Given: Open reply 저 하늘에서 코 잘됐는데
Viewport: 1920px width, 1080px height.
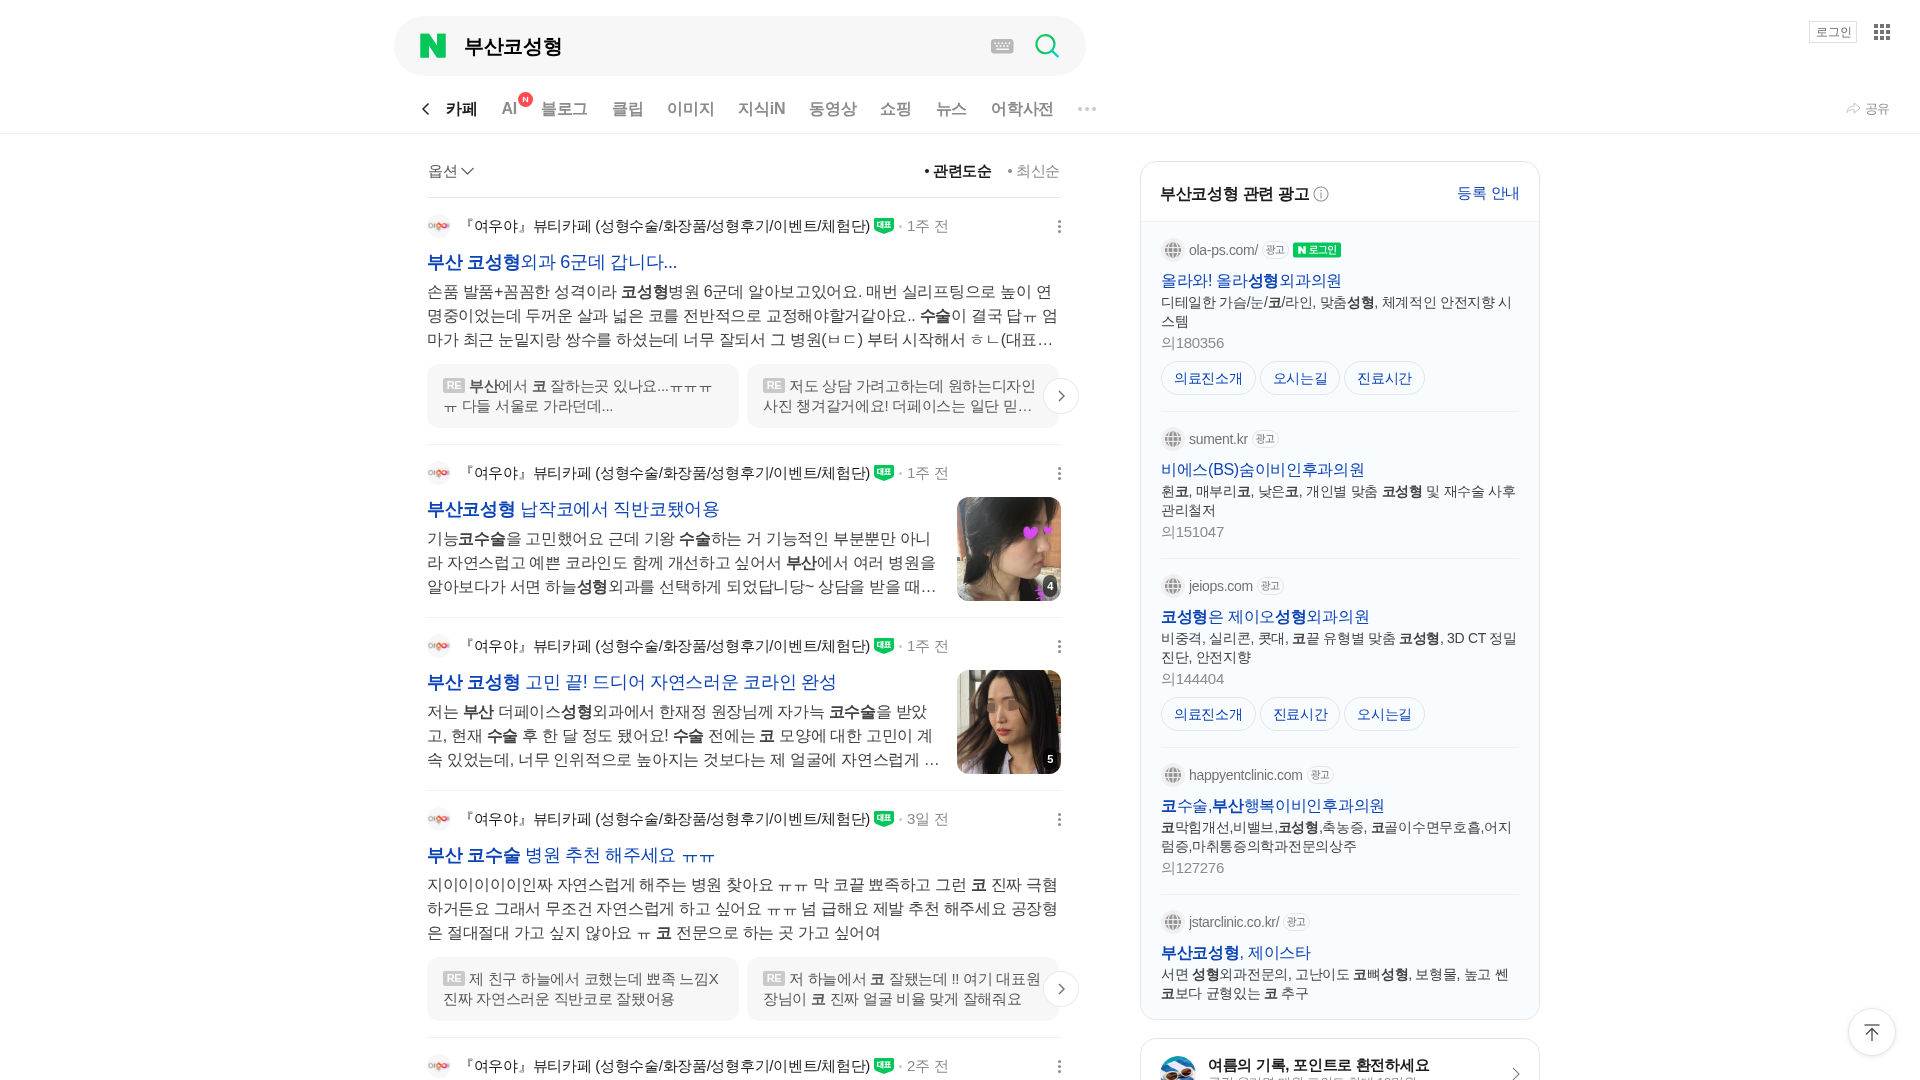Looking at the screenshot, I should 902,989.
